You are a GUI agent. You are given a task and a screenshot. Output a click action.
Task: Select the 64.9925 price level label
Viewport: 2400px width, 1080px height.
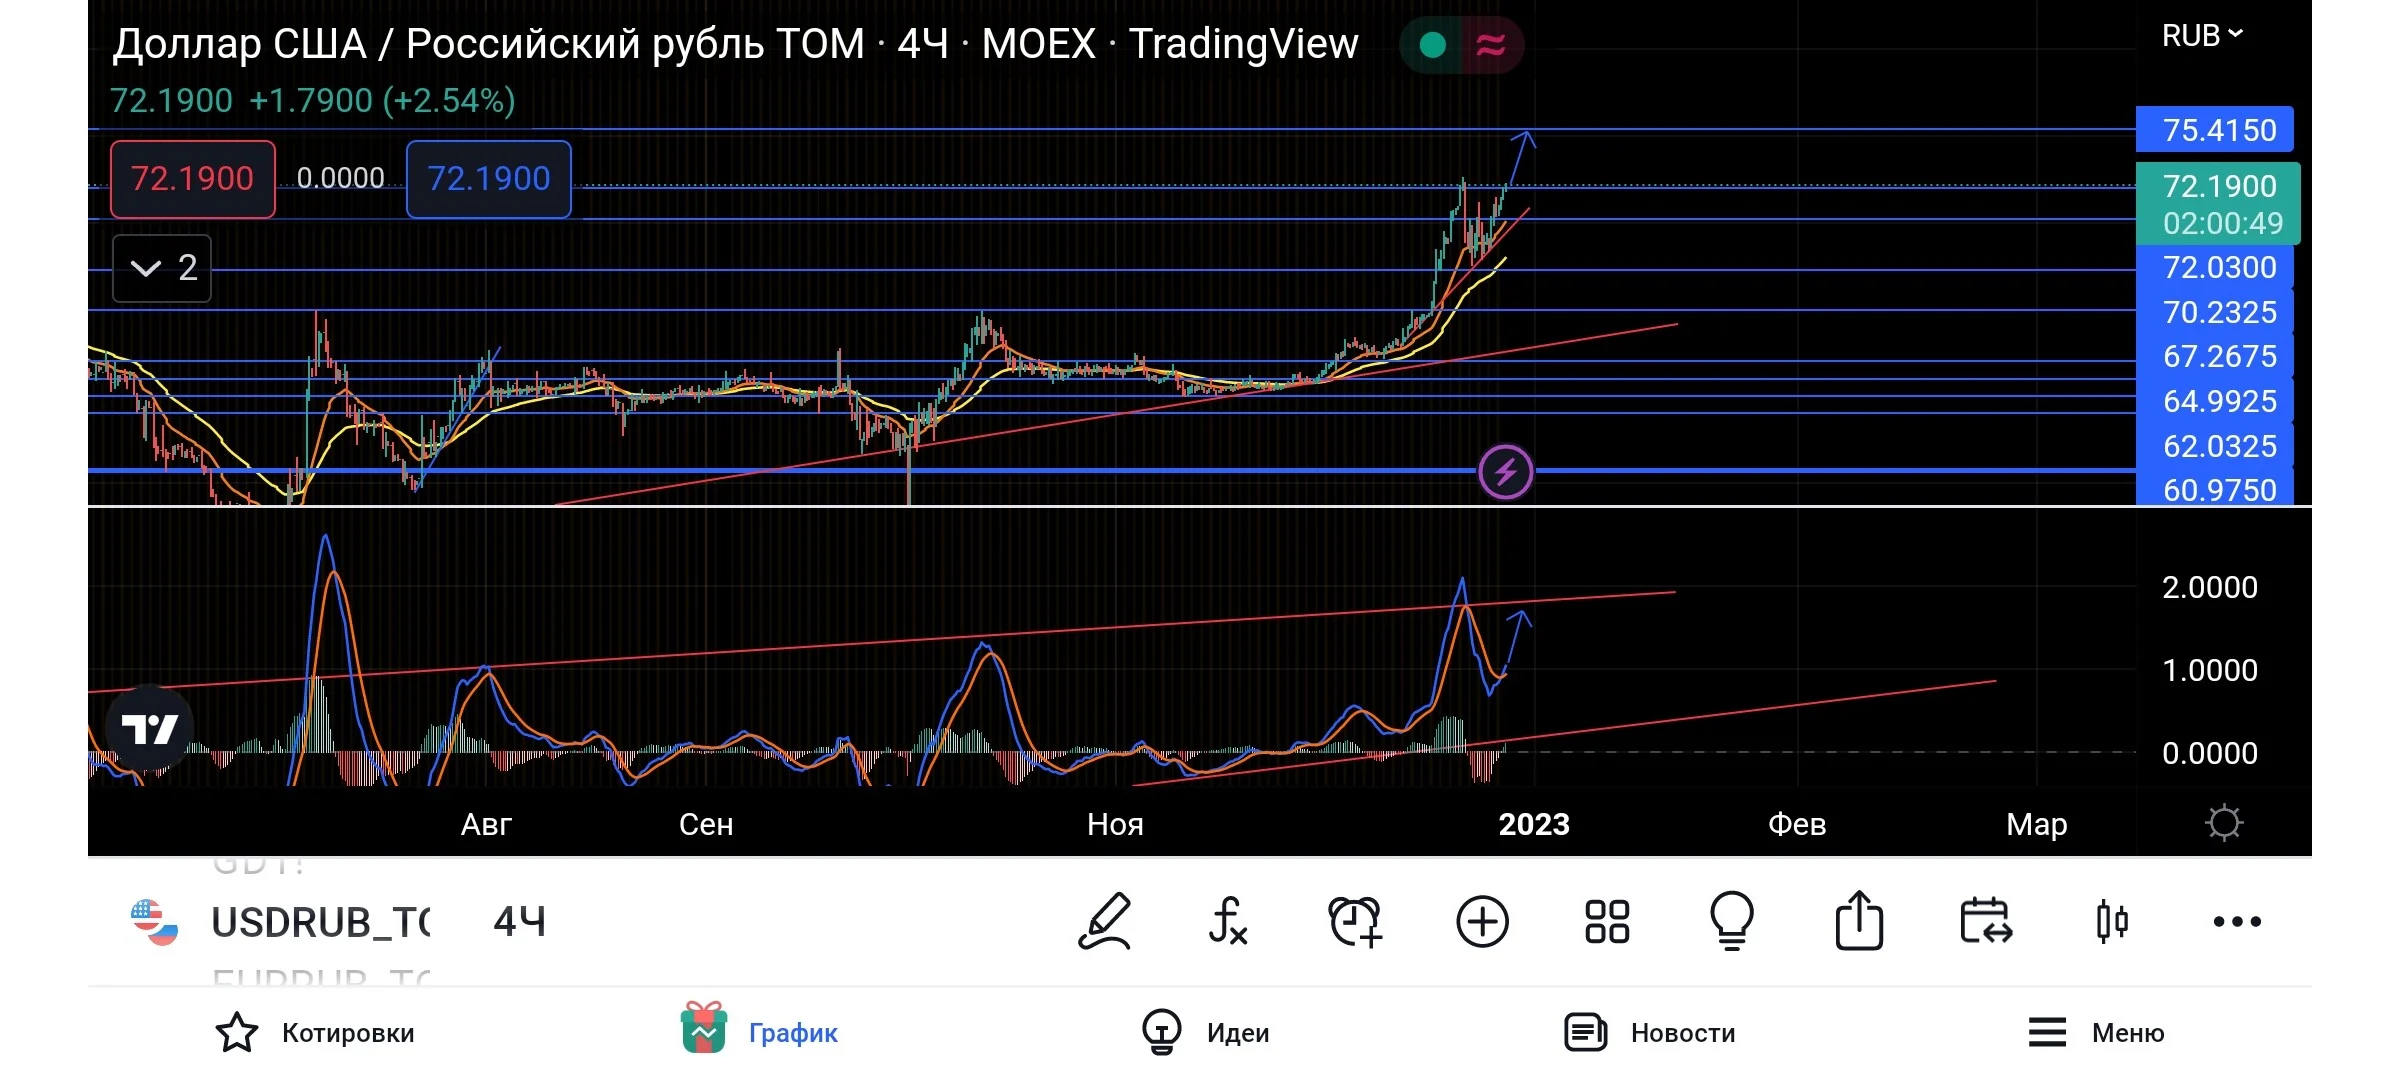pos(2215,401)
